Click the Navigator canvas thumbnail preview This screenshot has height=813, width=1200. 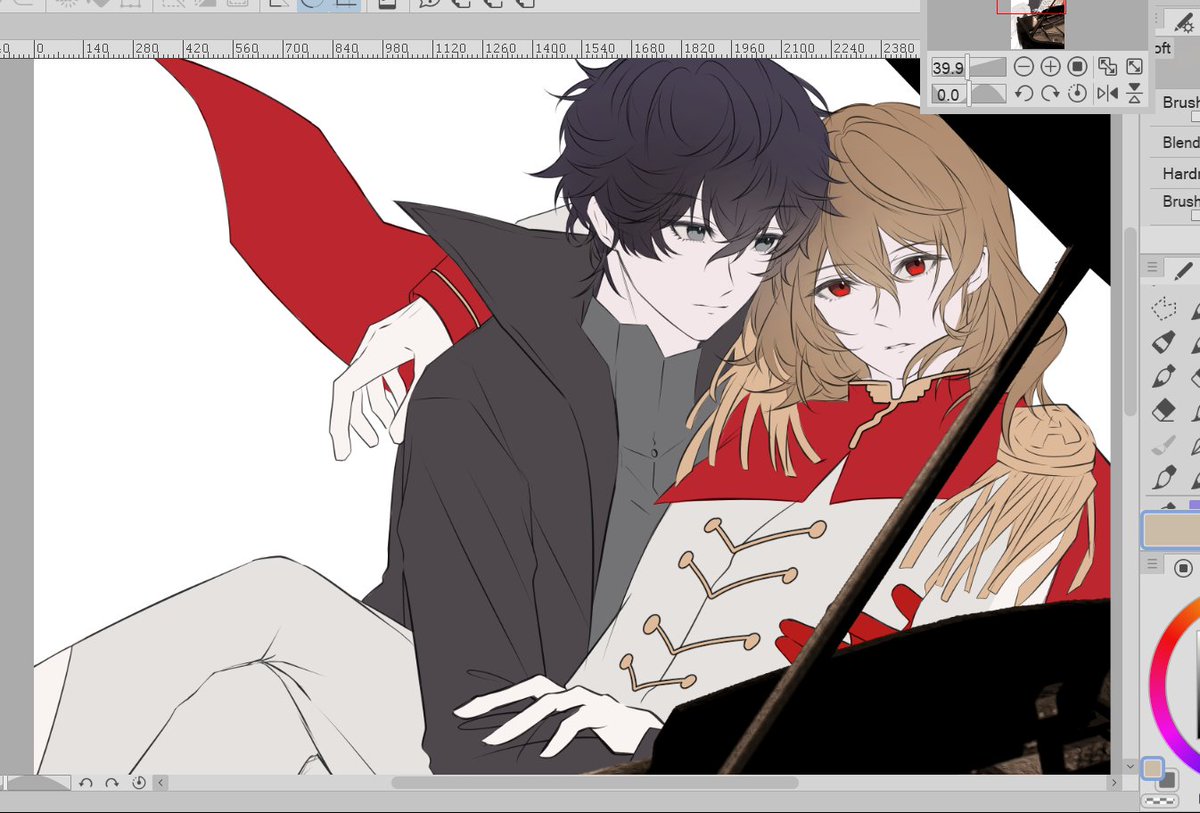[1037, 25]
